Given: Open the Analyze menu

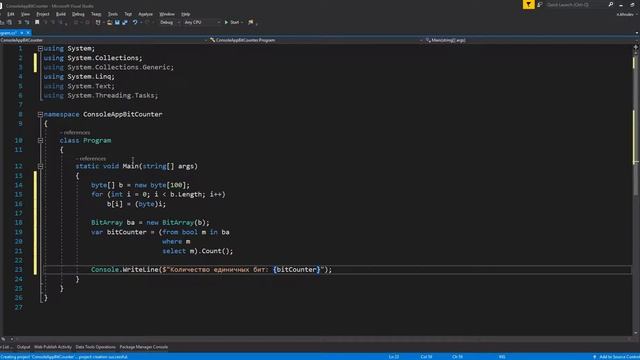Looking at the screenshot, I should tap(146, 14).
